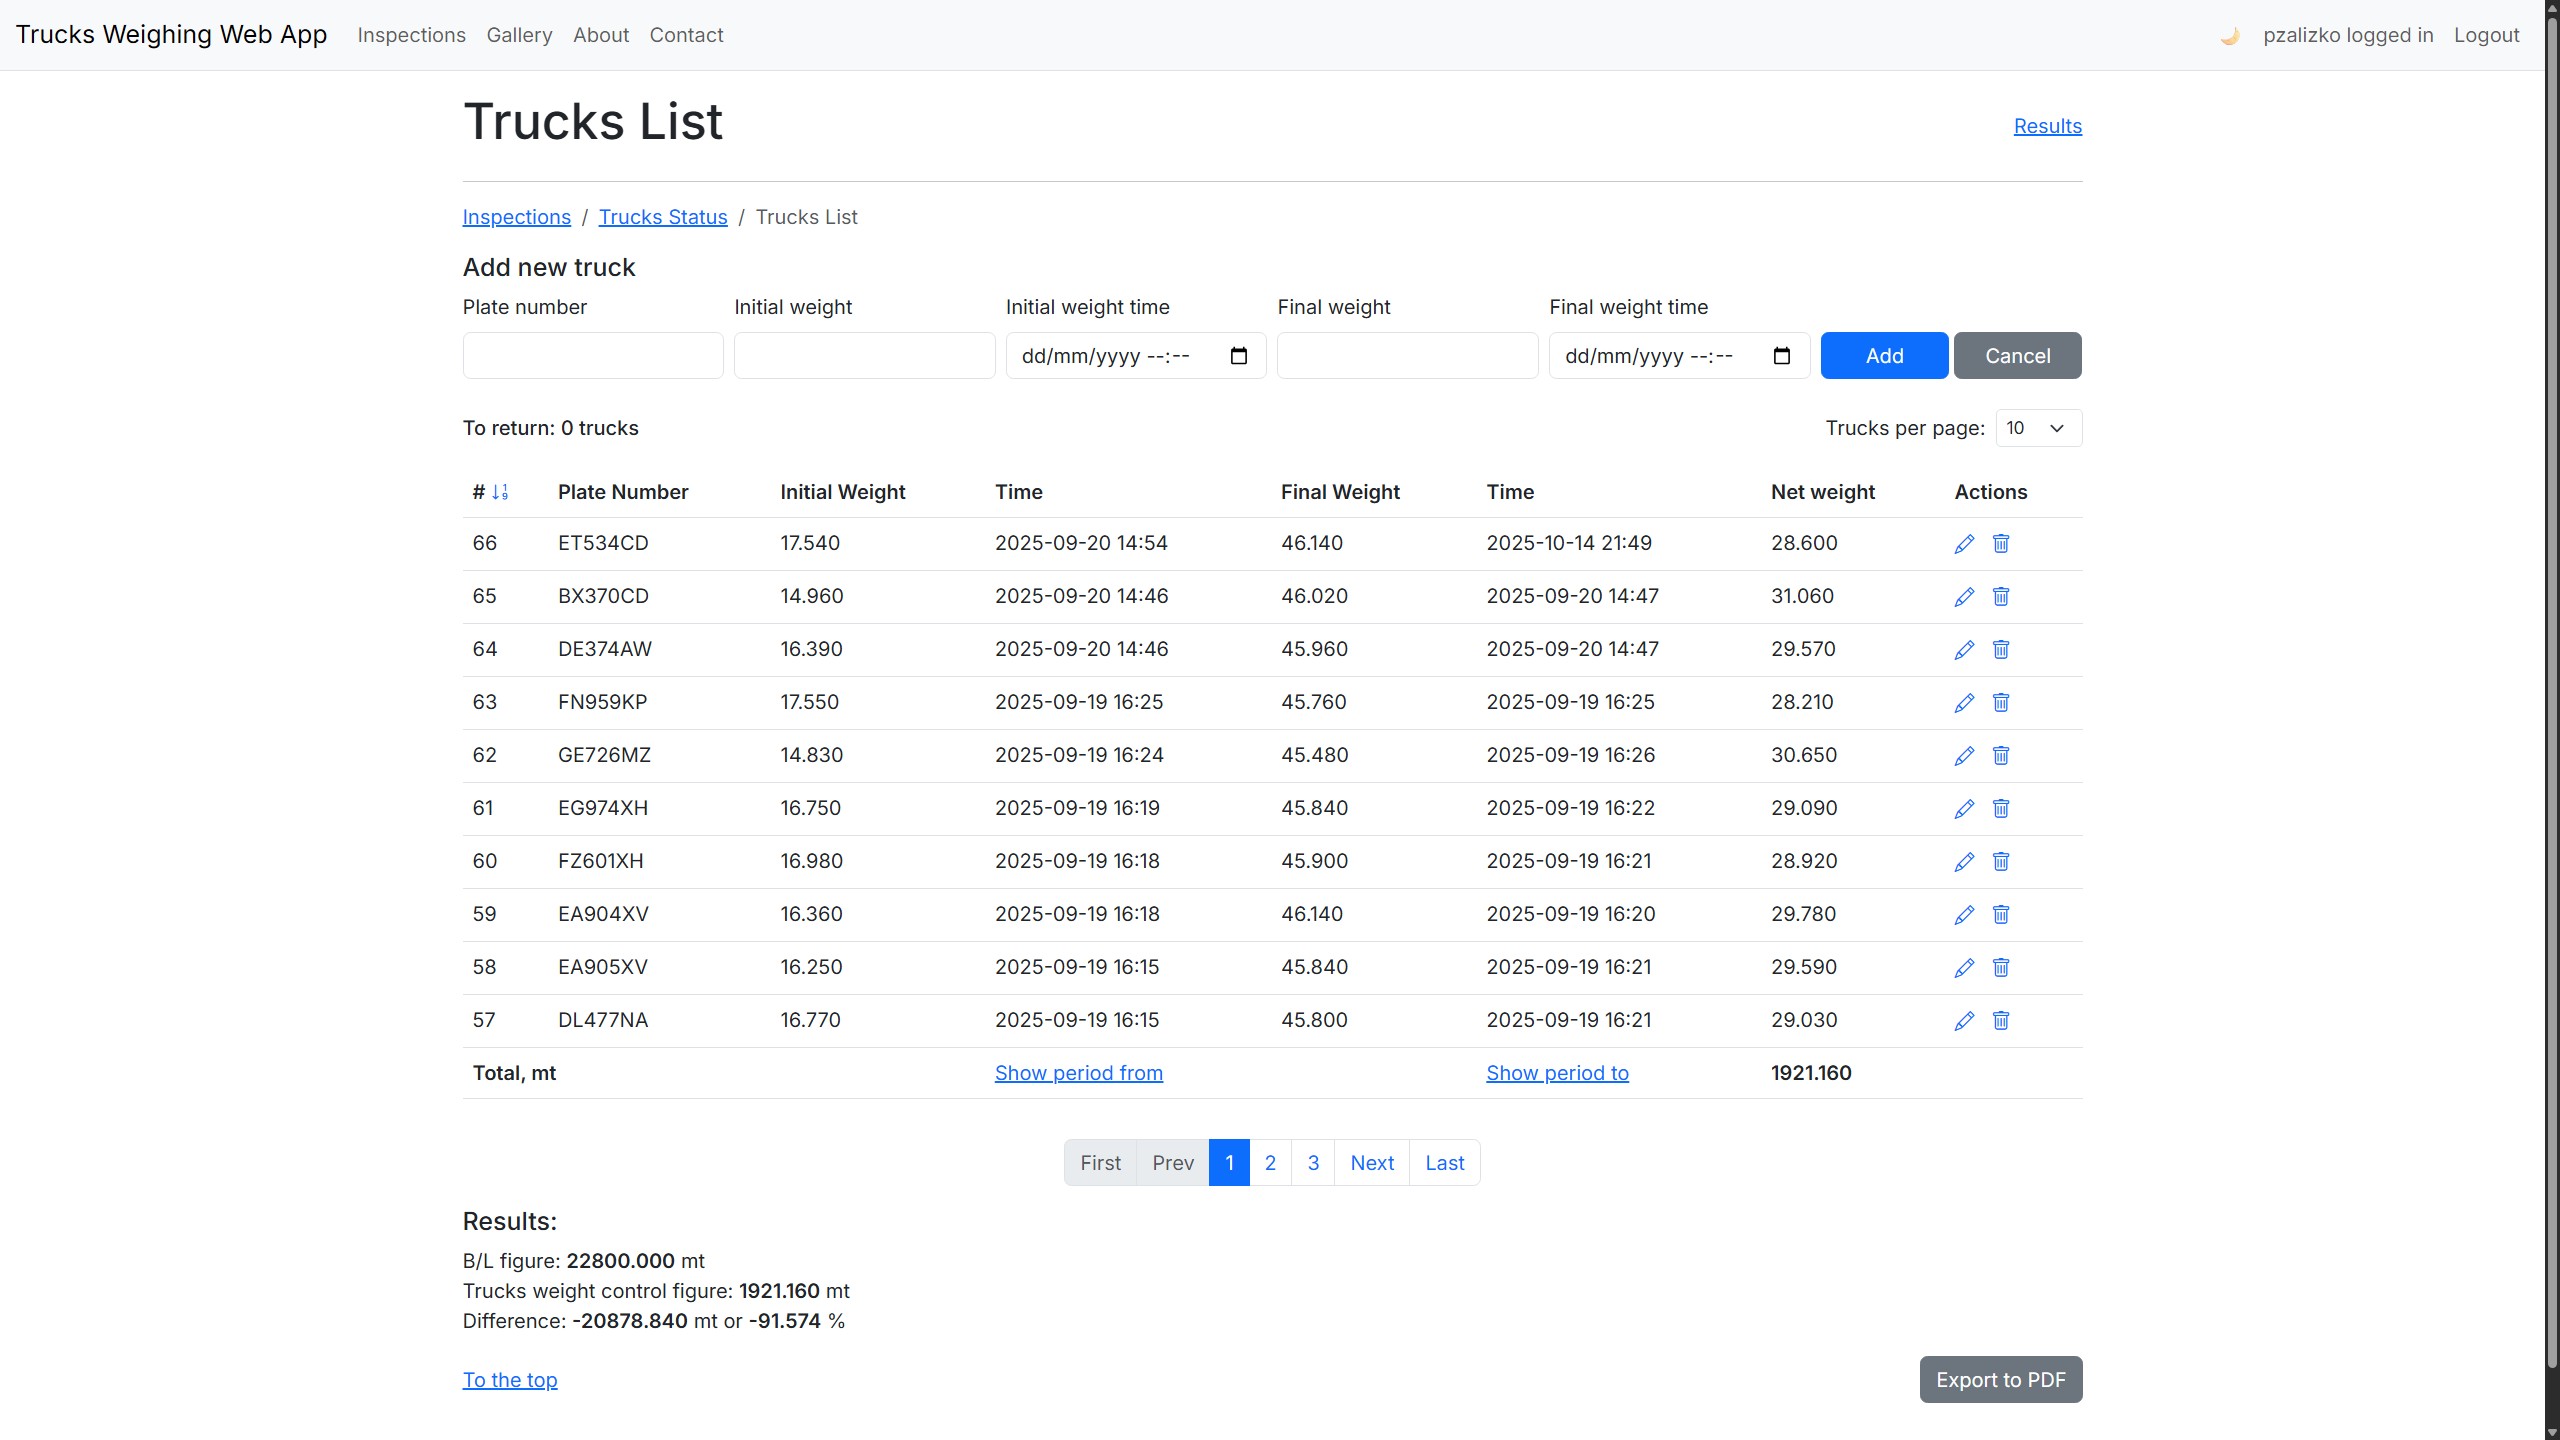Edit truck ET534CD with pencil icon
This screenshot has height=1440, width=2560.
tap(1964, 544)
